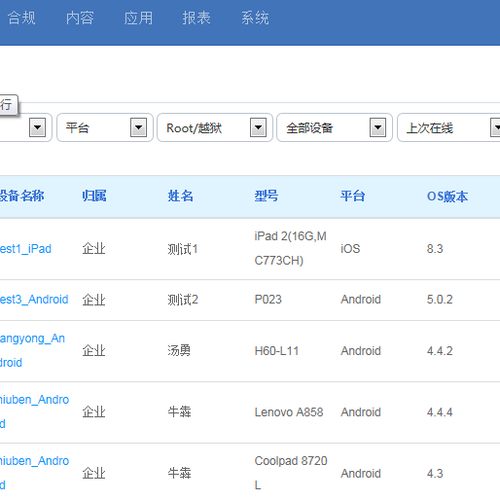Sort table by 归属 column header
This screenshot has width=500, height=500.
[x=94, y=196]
